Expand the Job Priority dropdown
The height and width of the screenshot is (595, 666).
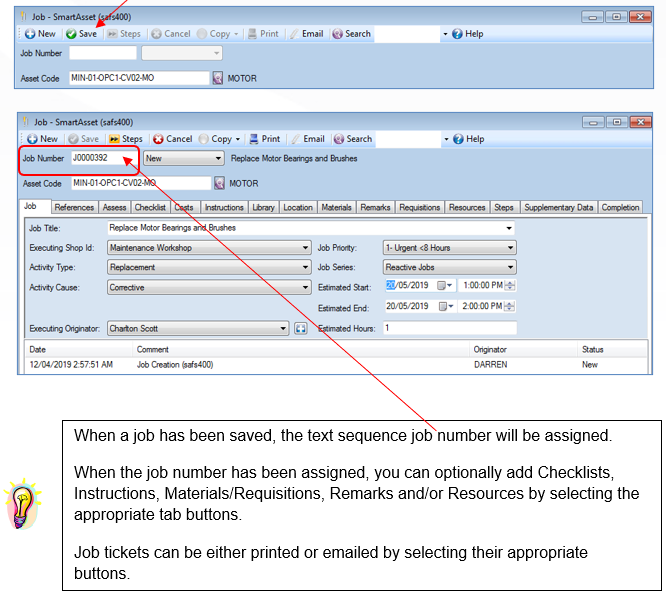(510, 248)
